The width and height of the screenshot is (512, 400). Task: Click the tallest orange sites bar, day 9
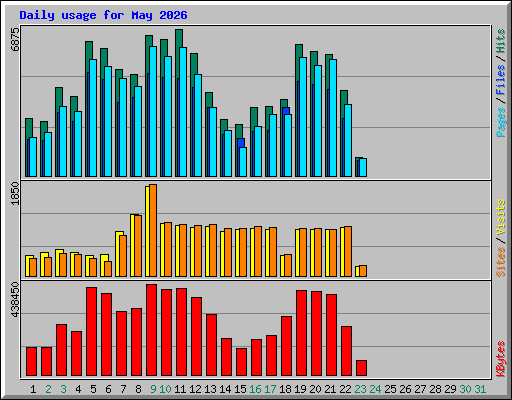pos(153,230)
